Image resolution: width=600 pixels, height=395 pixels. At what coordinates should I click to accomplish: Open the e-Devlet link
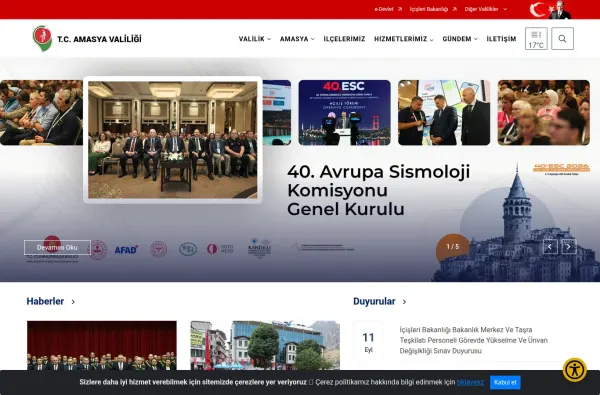[x=384, y=9]
